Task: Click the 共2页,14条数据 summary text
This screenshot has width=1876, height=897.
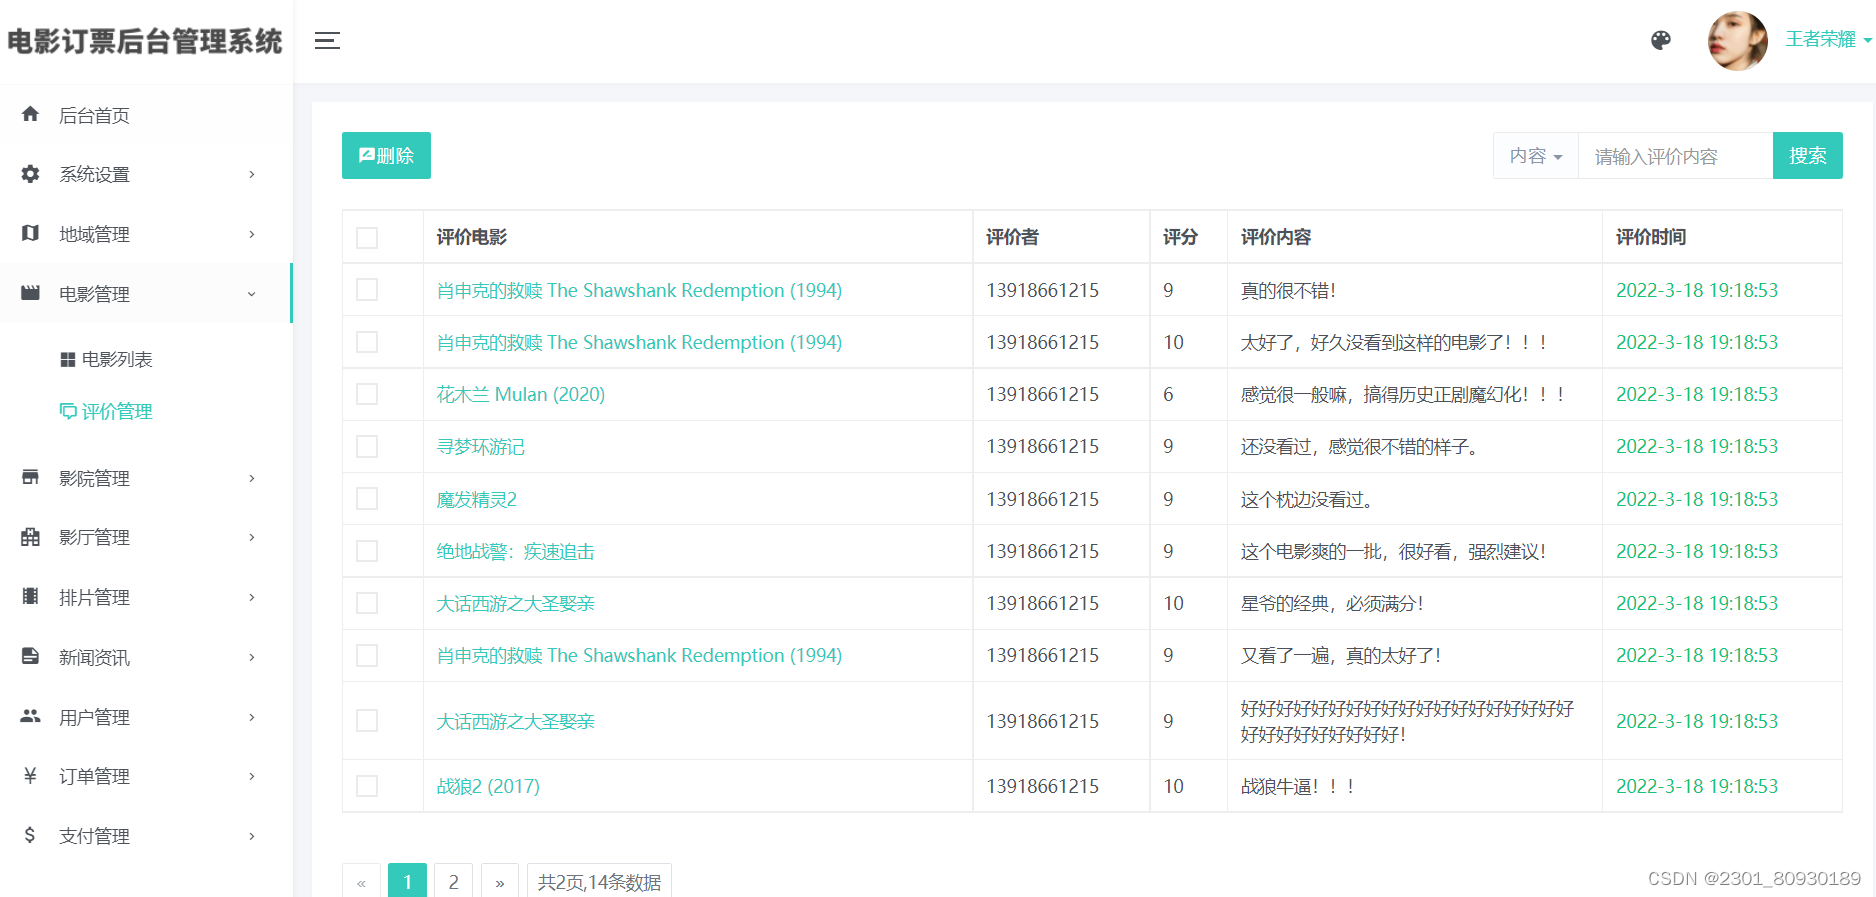Action: click(599, 882)
